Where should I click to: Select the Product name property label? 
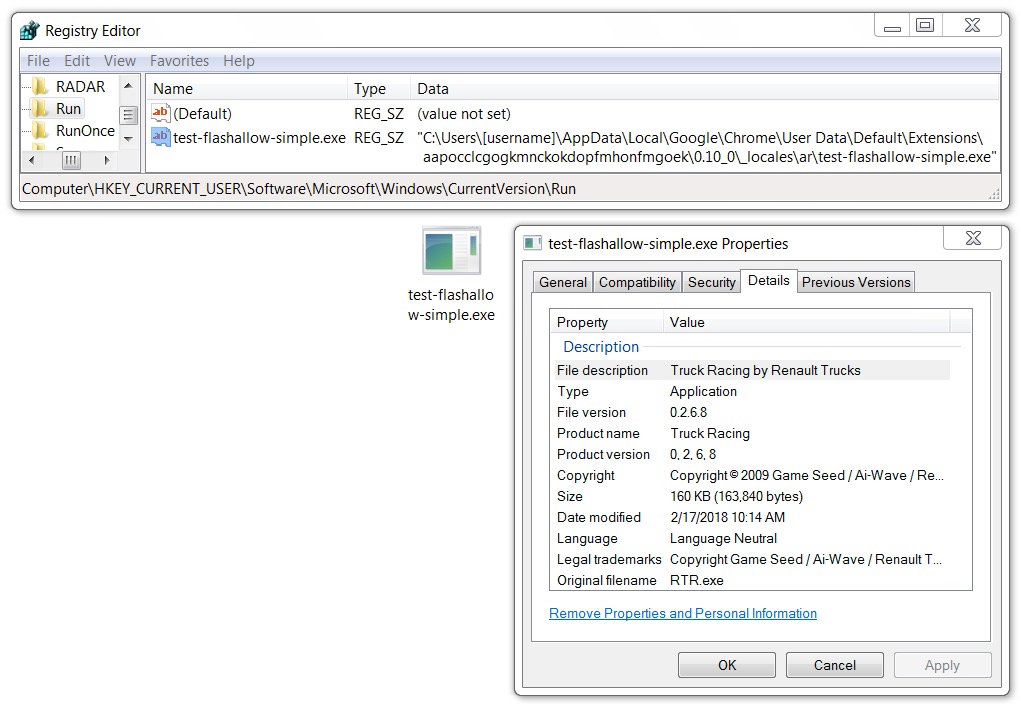pos(598,433)
